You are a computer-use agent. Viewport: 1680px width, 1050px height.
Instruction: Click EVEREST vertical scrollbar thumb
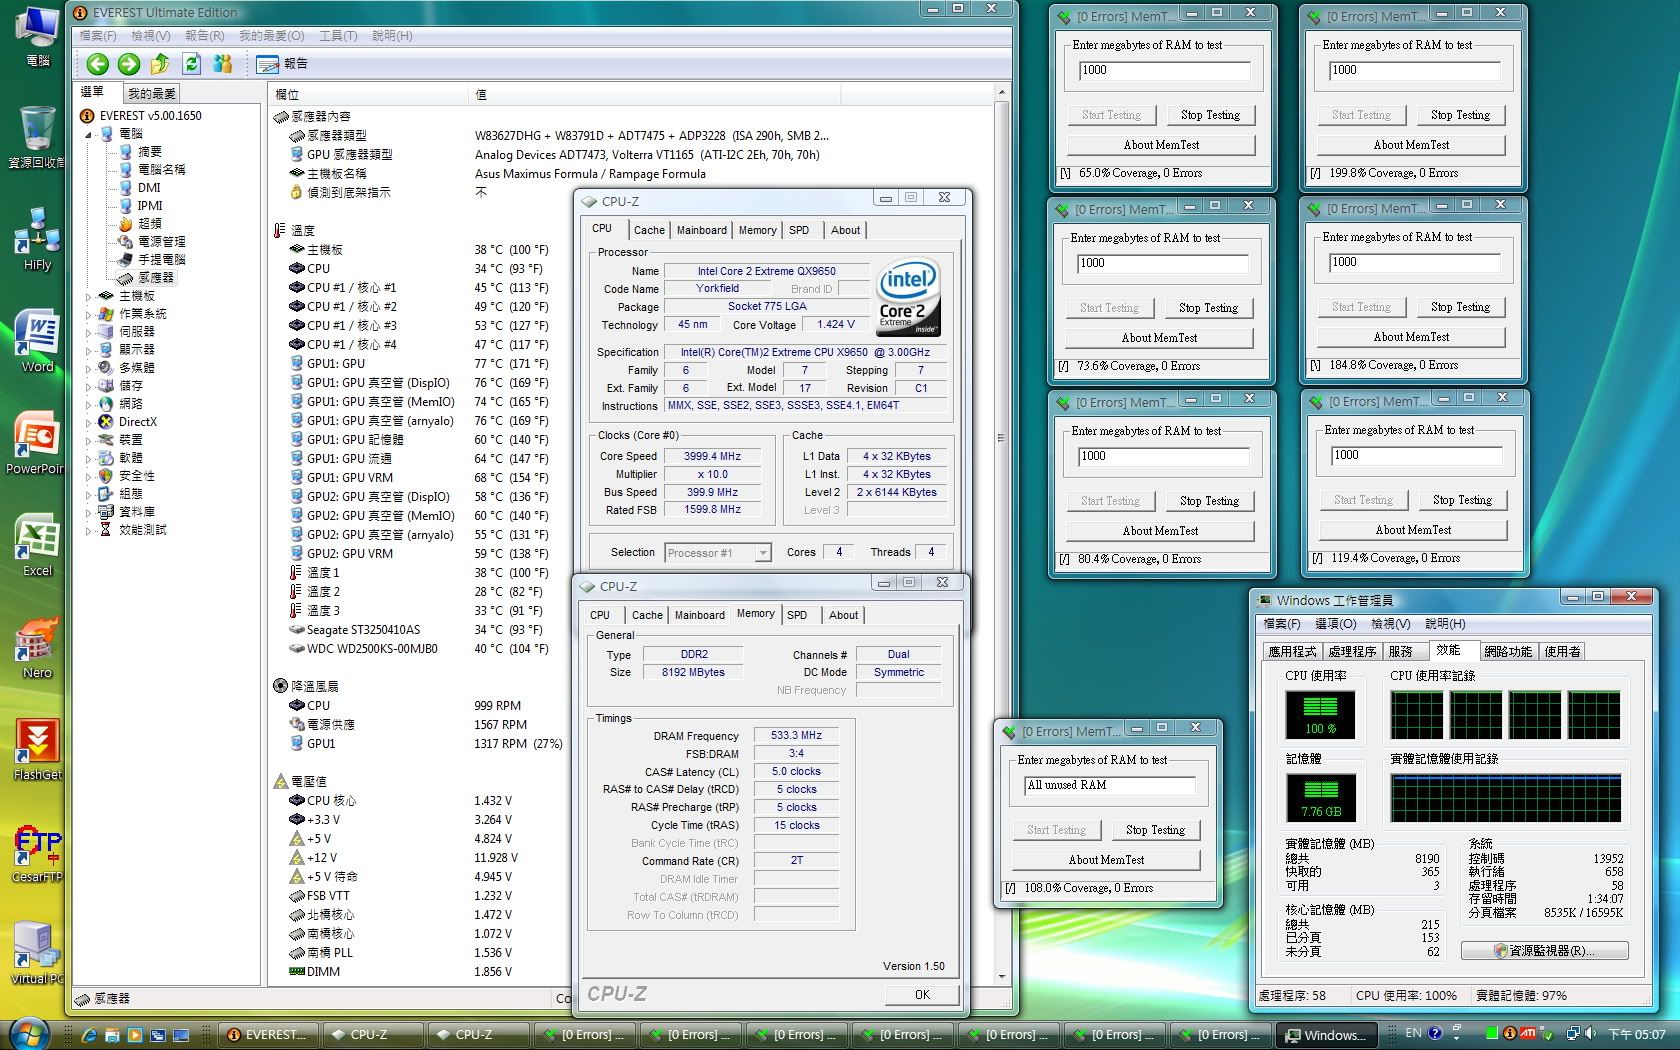[1001, 438]
